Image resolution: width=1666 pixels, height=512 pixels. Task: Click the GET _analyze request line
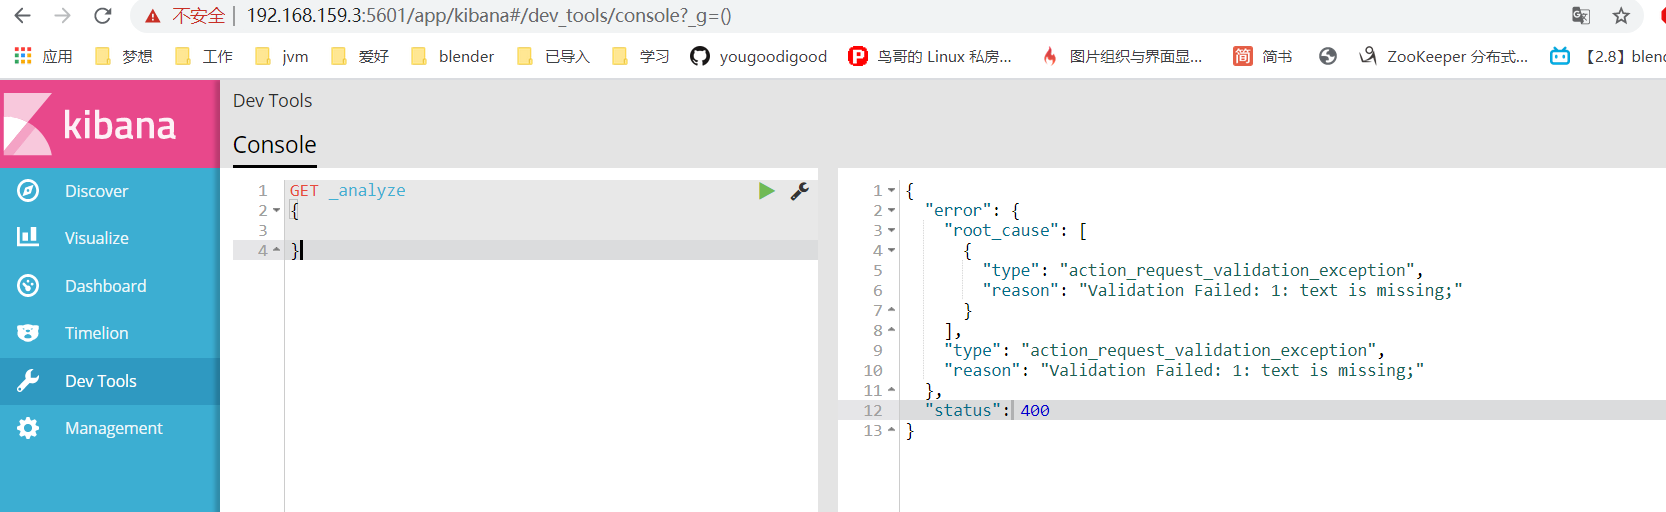pos(348,191)
